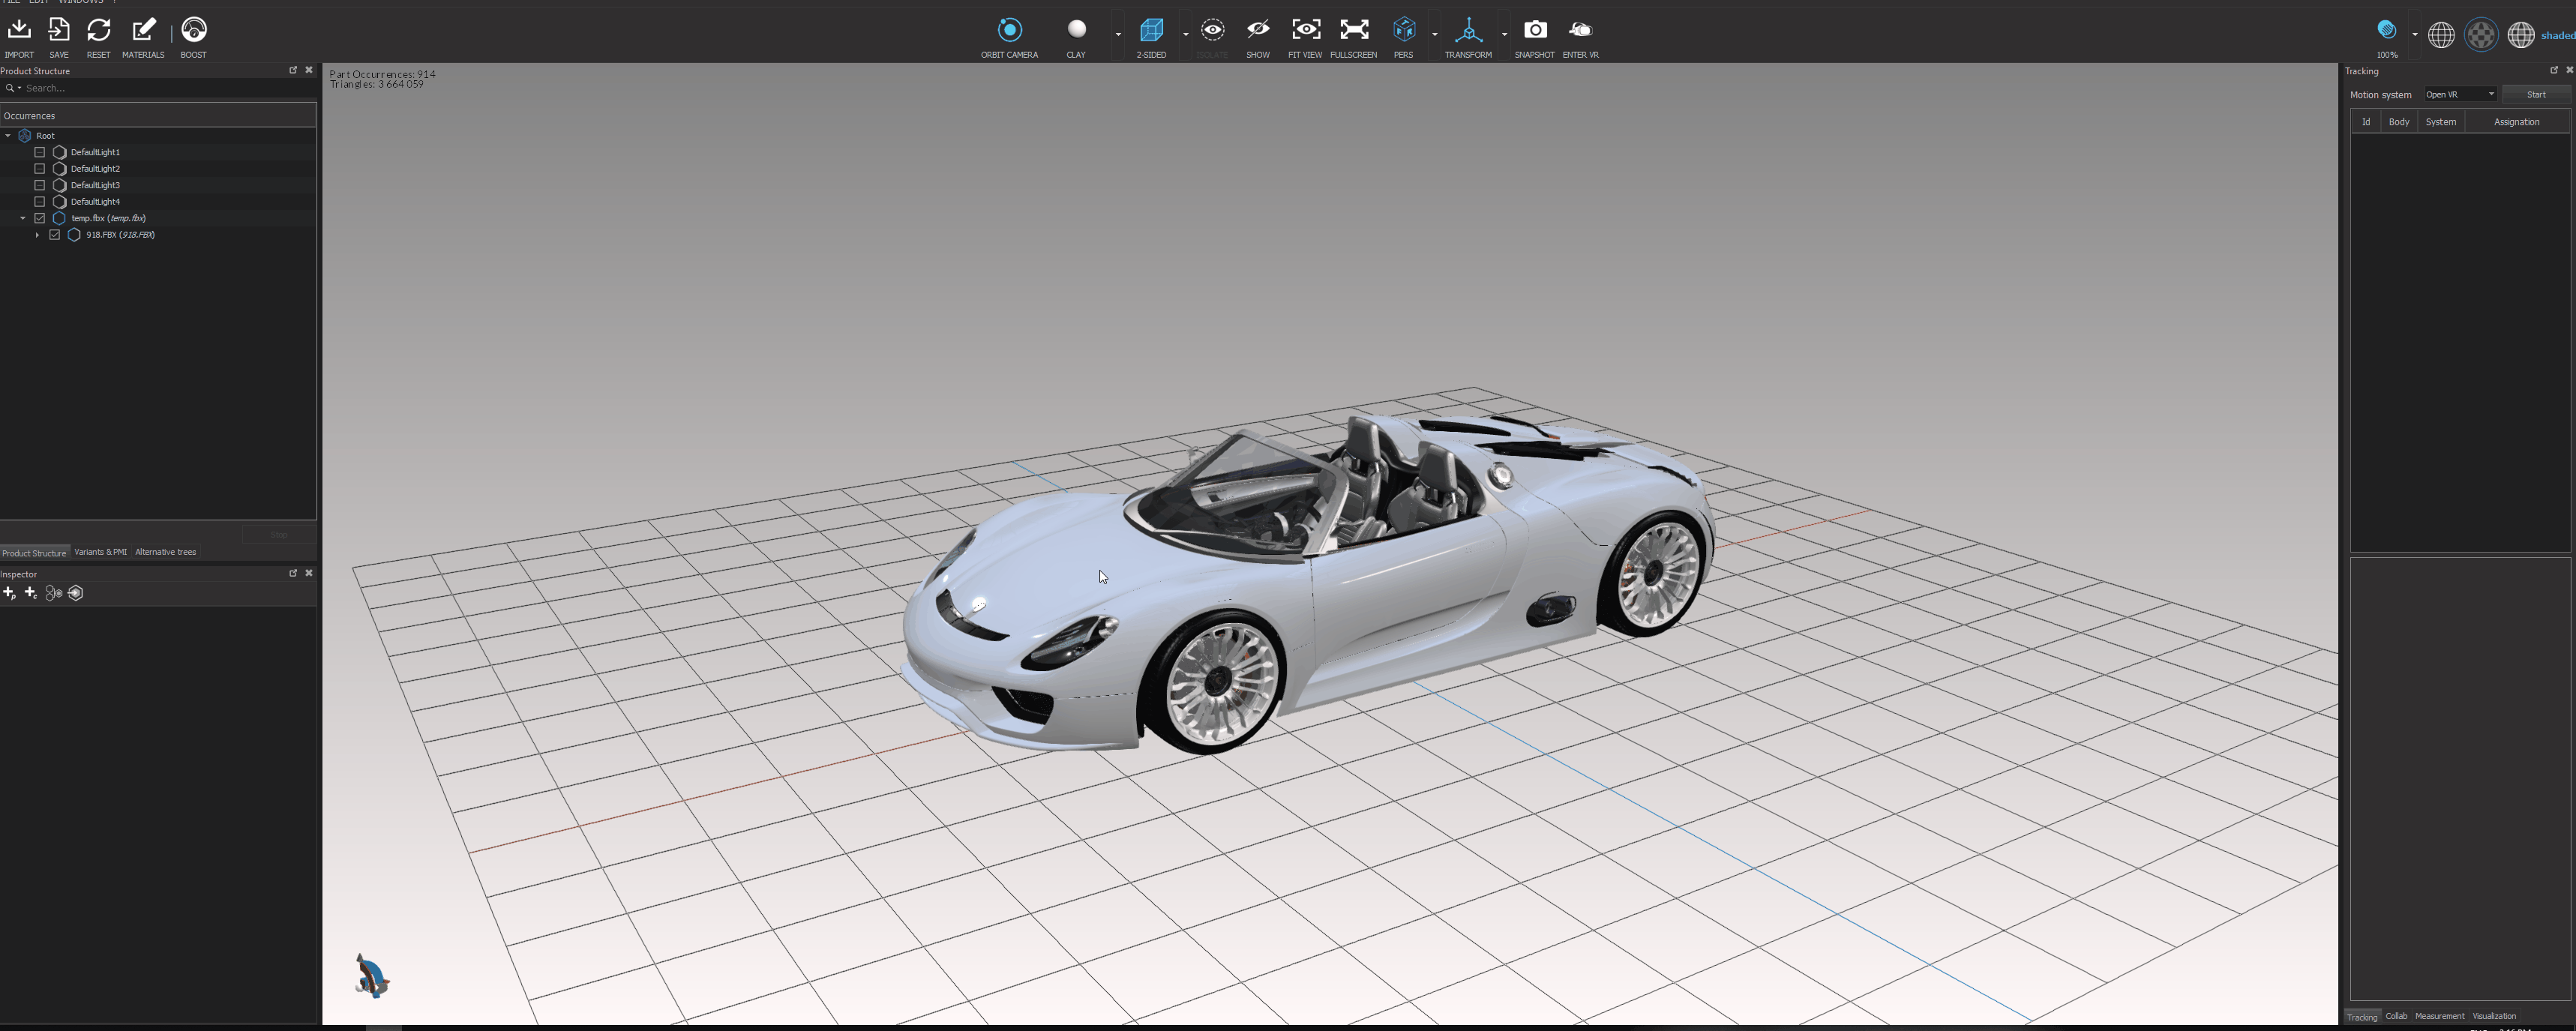Click the view orientation gizmo in viewport
This screenshot has width=2576, height=1031.
(x=371, y=975)
